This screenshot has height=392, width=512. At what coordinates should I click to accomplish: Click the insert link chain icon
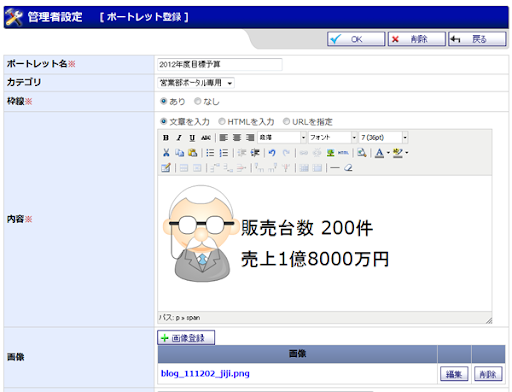(x=304, y=153)
